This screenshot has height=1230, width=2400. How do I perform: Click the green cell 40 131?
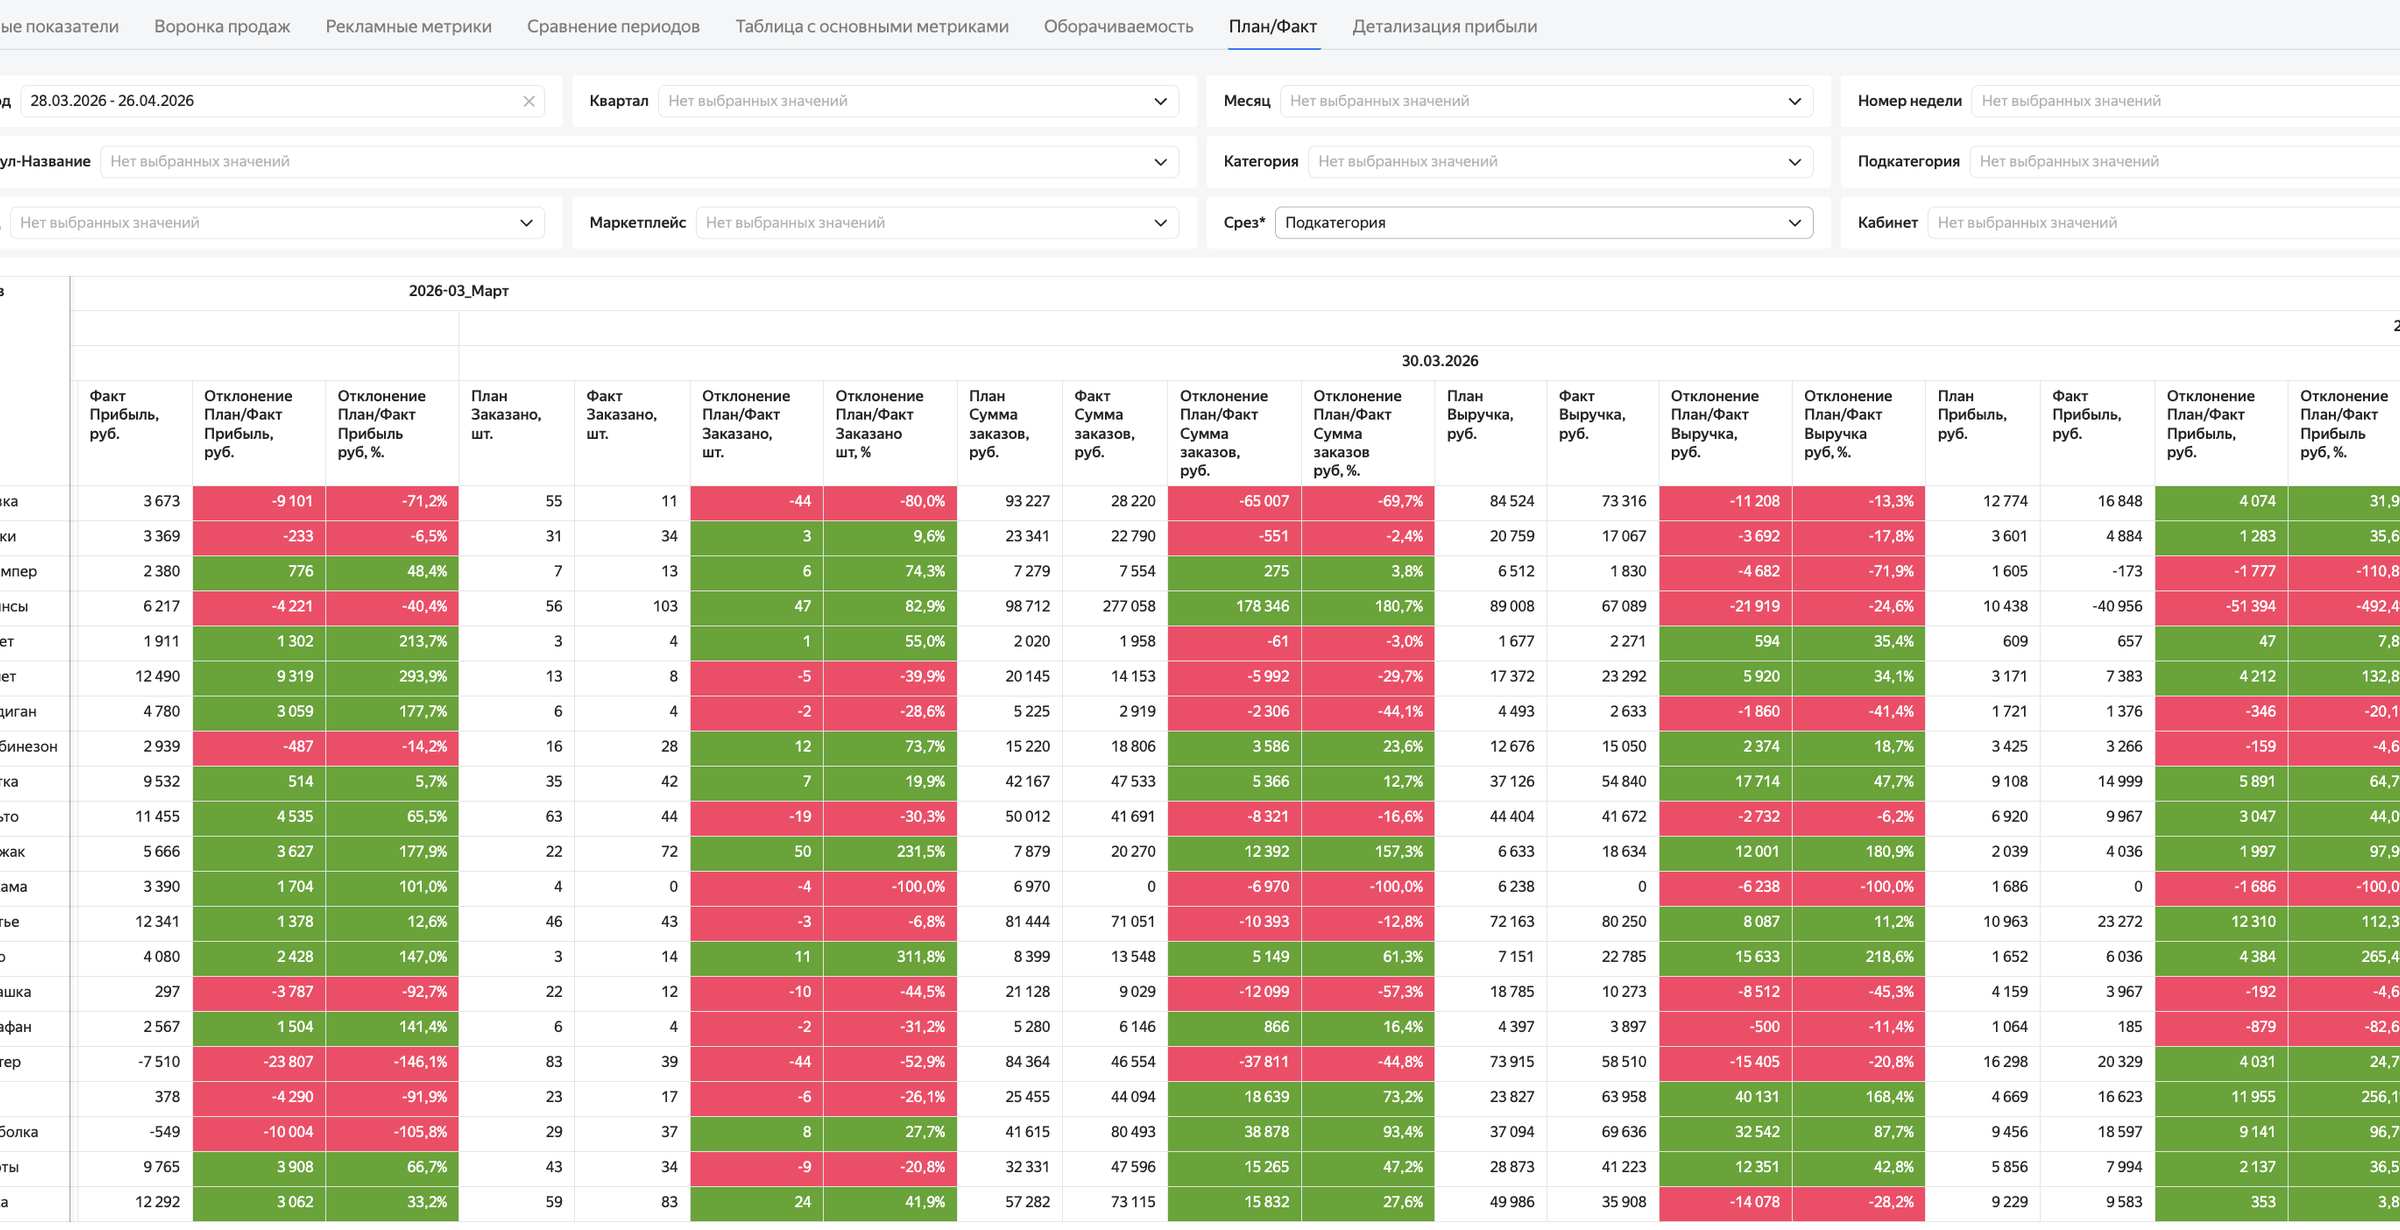point(1726,1097)
